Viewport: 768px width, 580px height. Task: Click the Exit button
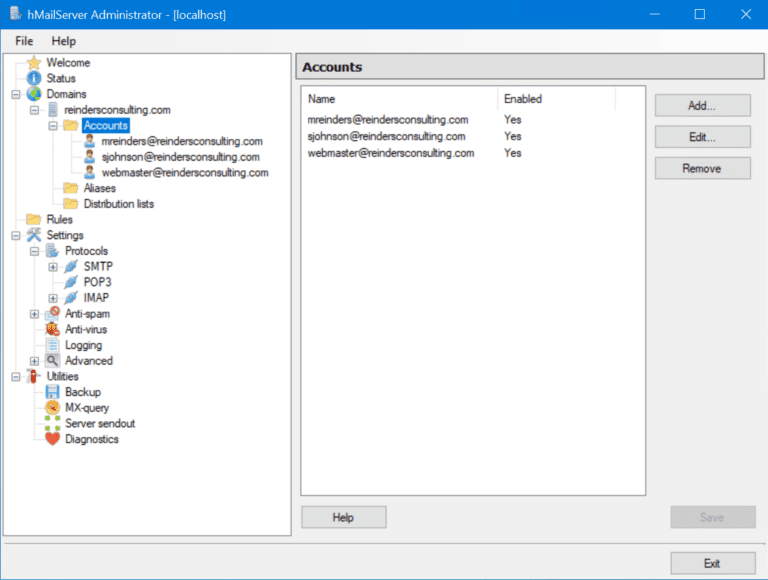[713, 563]
